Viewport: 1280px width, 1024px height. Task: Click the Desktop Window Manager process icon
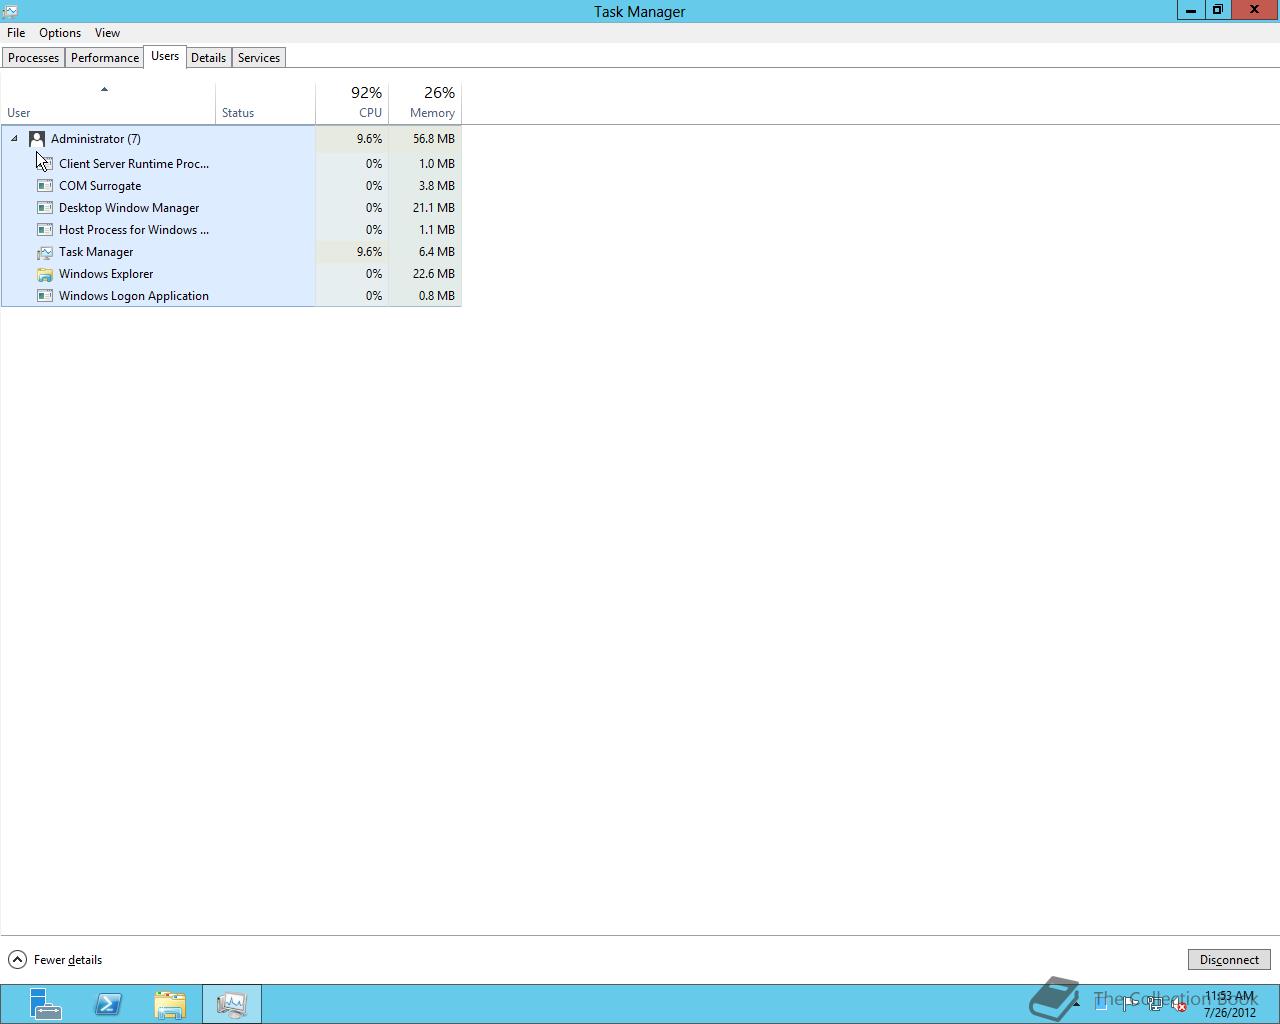click(45, 208)
